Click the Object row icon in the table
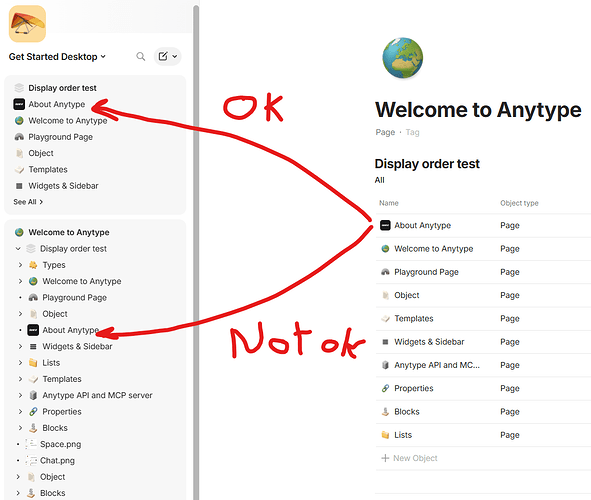 pos(385,295)
